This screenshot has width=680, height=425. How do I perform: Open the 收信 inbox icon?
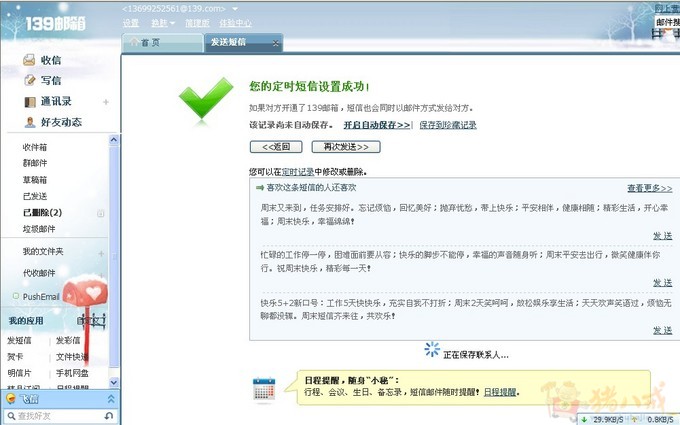coord(29,60)
